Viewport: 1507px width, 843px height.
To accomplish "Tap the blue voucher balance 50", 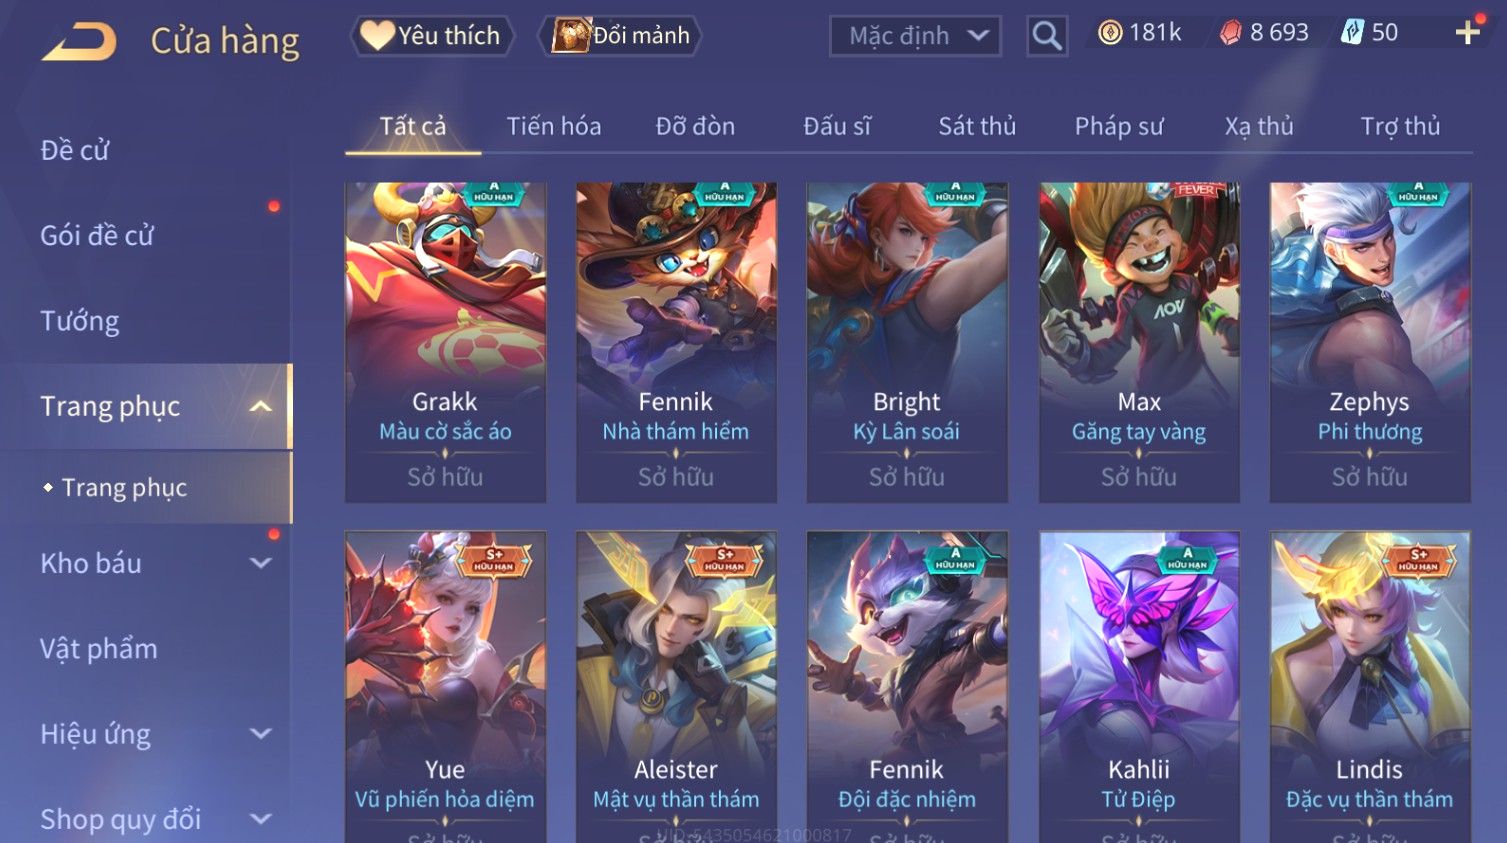I will click(1369, 33).
